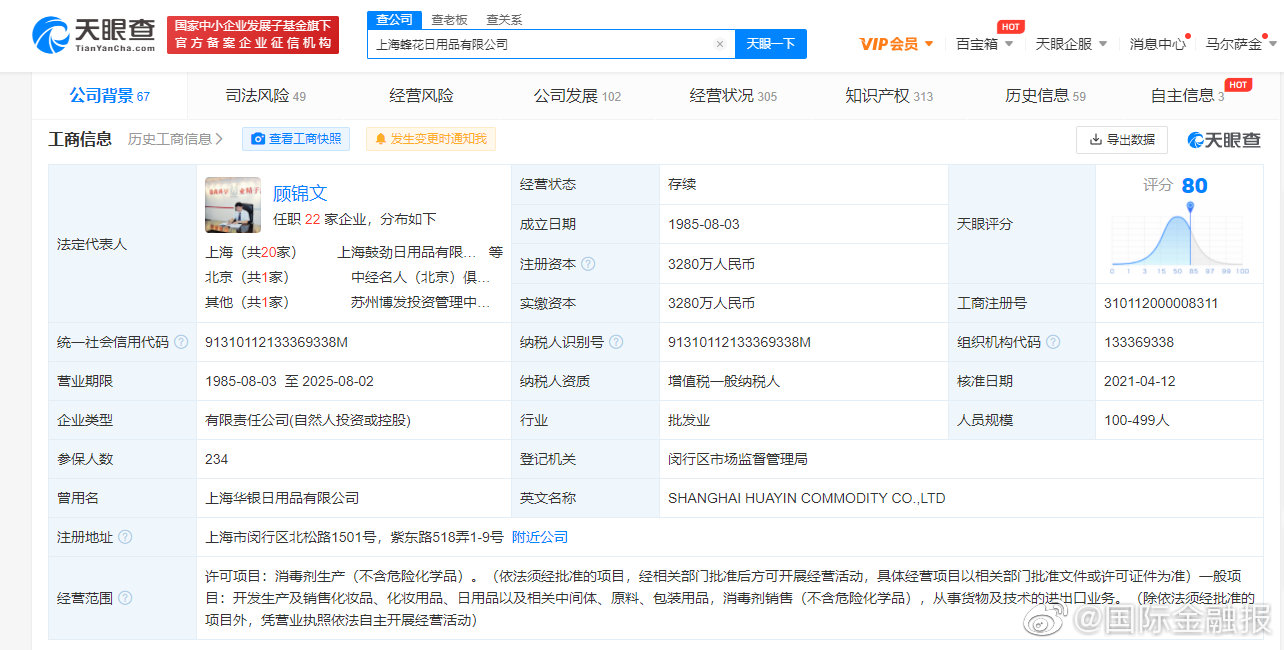Select 工商注册号 value 310112000008311
Image resolution: width=1284 pixels, height=650 pixels.
pos(1161,303)
